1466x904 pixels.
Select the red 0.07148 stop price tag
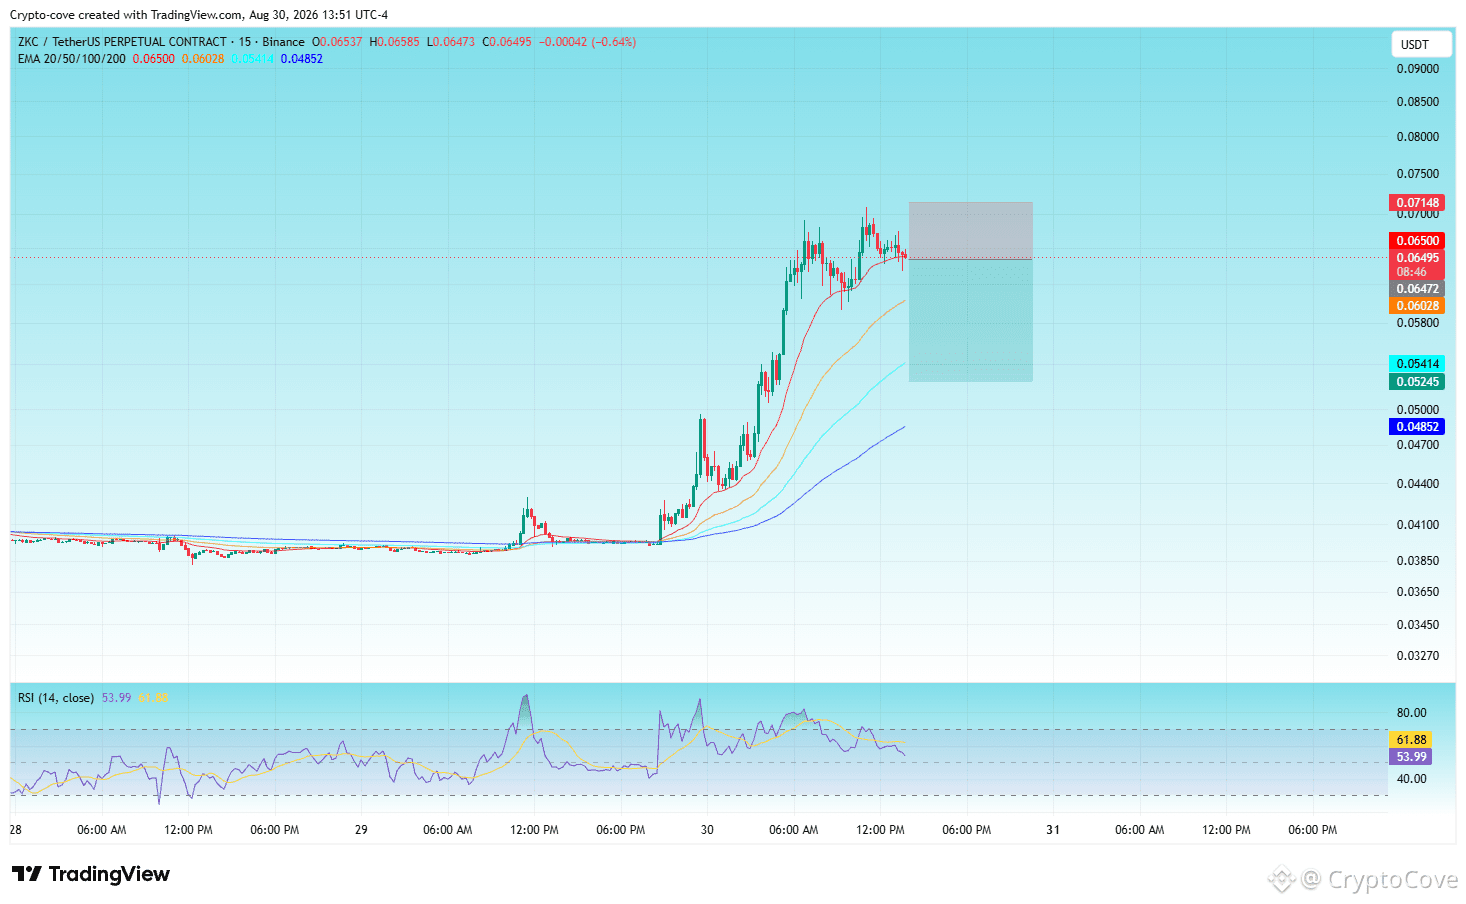click(x=1417, y=203)
